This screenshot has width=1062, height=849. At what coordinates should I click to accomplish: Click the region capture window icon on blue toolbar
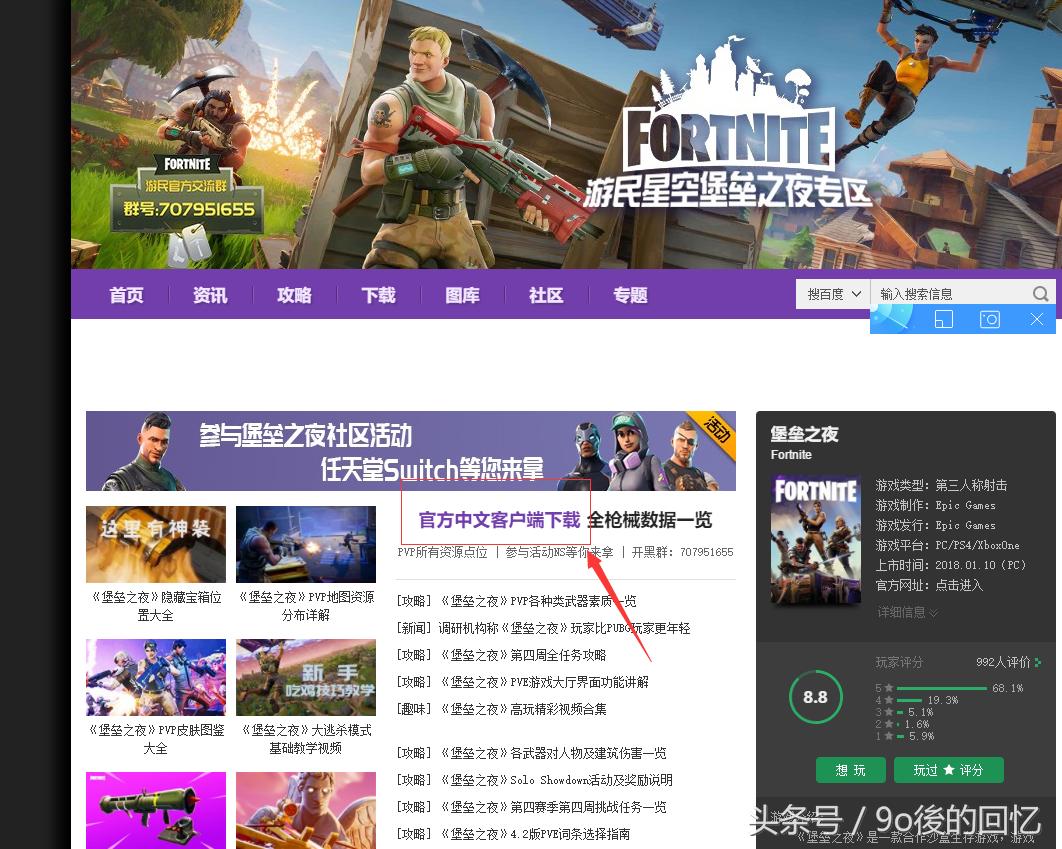944,319
